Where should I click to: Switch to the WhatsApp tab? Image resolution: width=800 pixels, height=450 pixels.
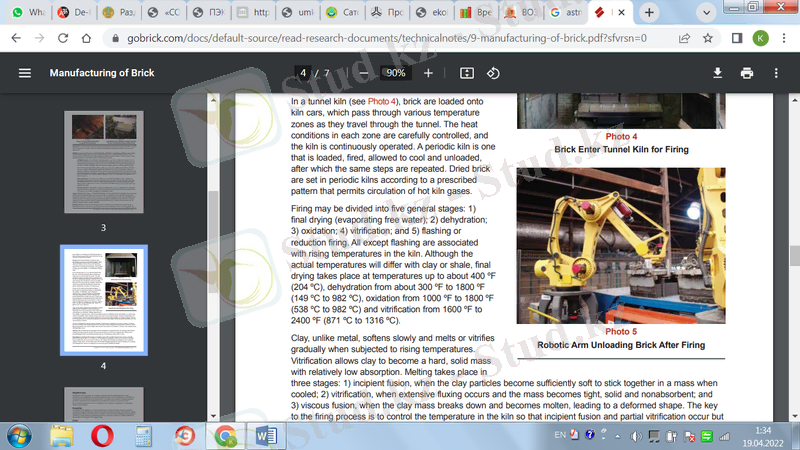pyautogui.click(x=28, y=12)
